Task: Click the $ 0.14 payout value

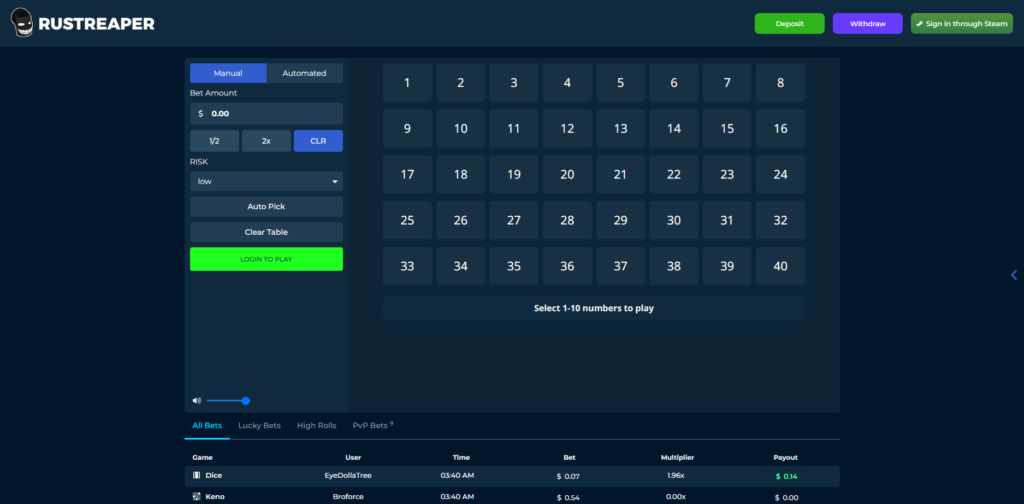Action: (786, 476)
